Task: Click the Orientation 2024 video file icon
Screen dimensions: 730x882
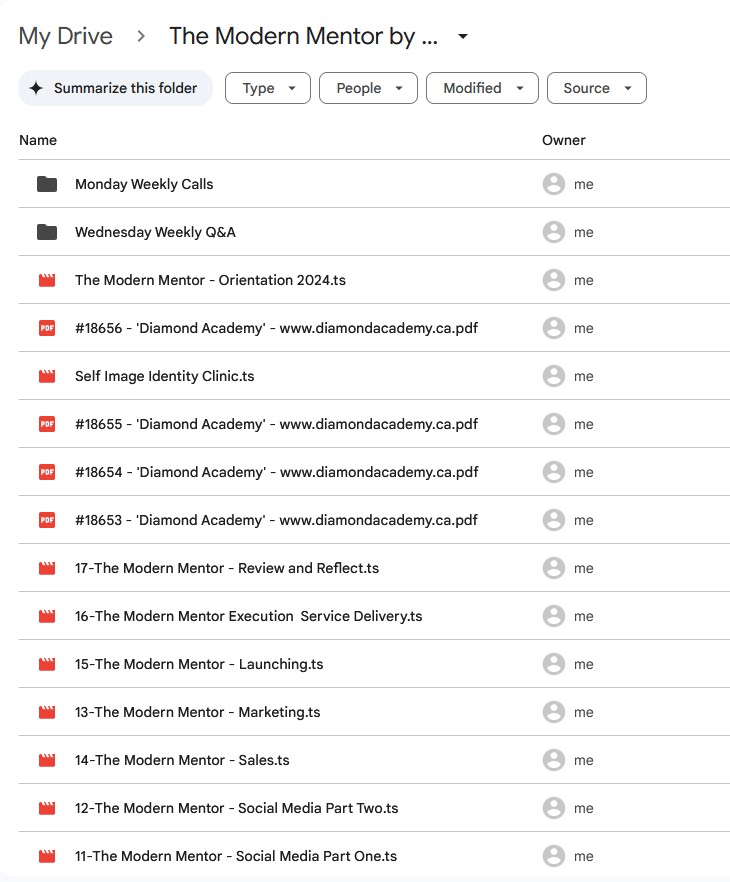Action: pyautogui.click(x=47, y=280)
